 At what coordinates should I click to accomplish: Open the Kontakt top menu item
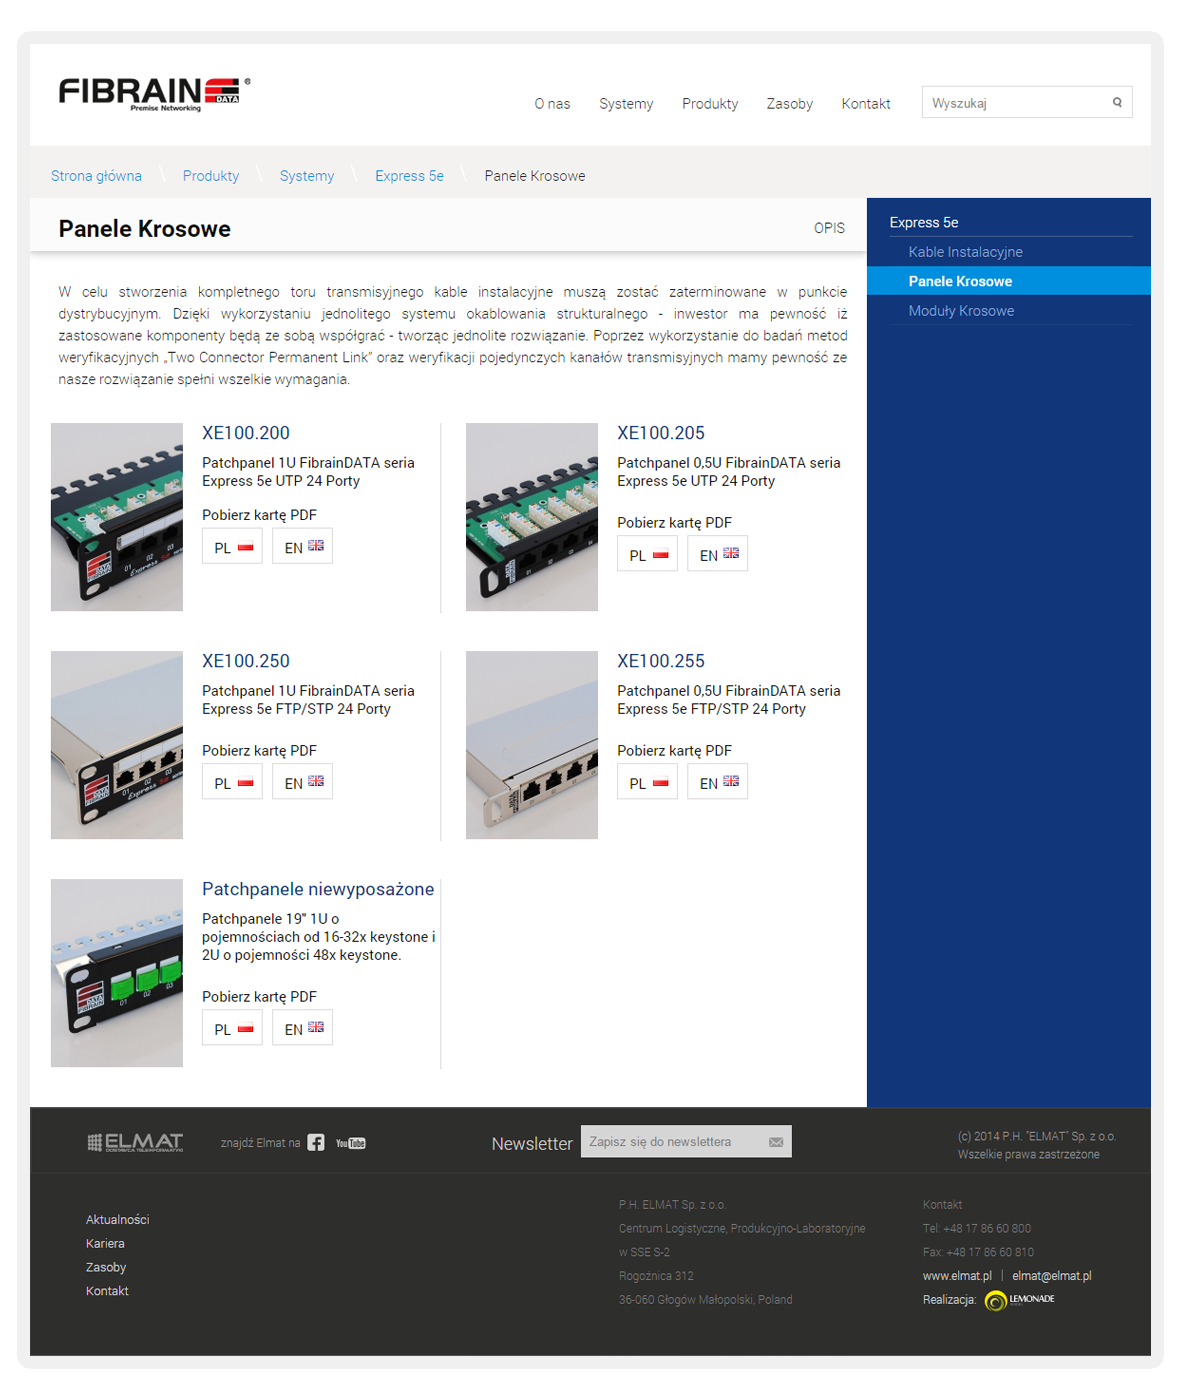click(x=866, y=104)
